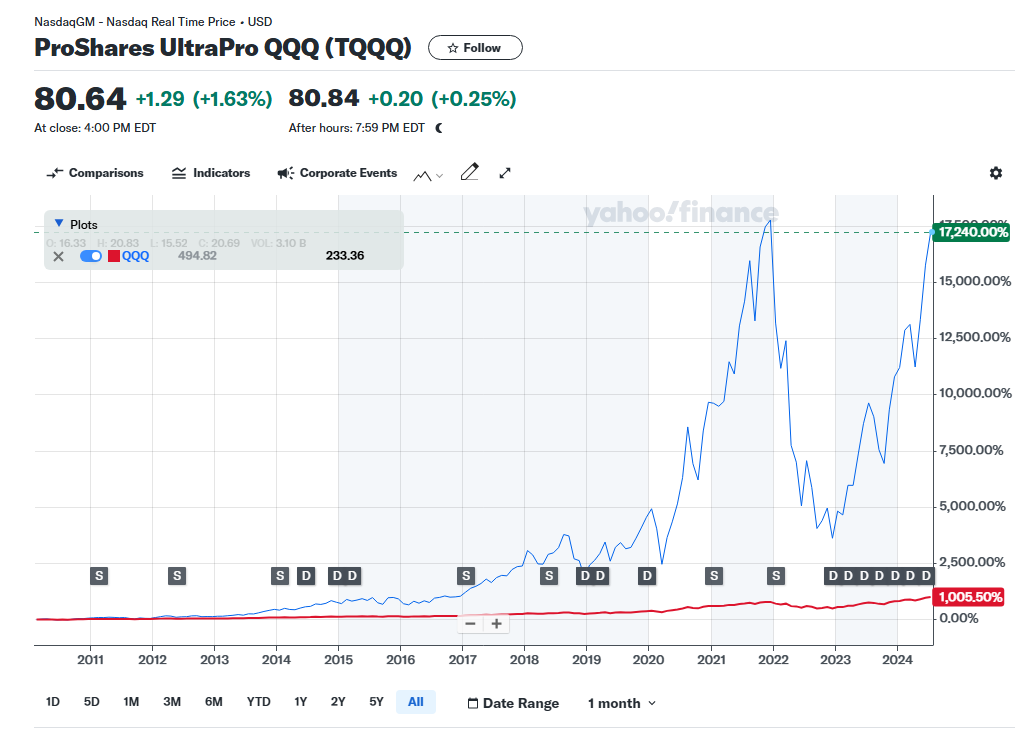Click the 1,005.50% QQQ value label
The image size is (1028, 730).
[x=970, y=597]
